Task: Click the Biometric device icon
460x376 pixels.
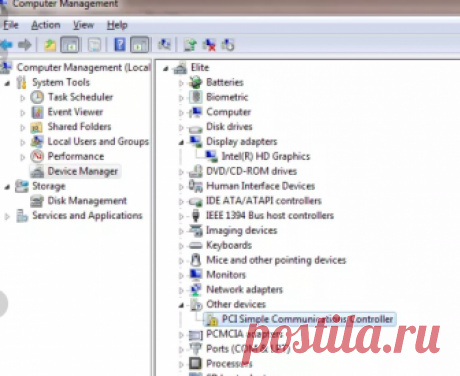Action: [x=196, y=97]
